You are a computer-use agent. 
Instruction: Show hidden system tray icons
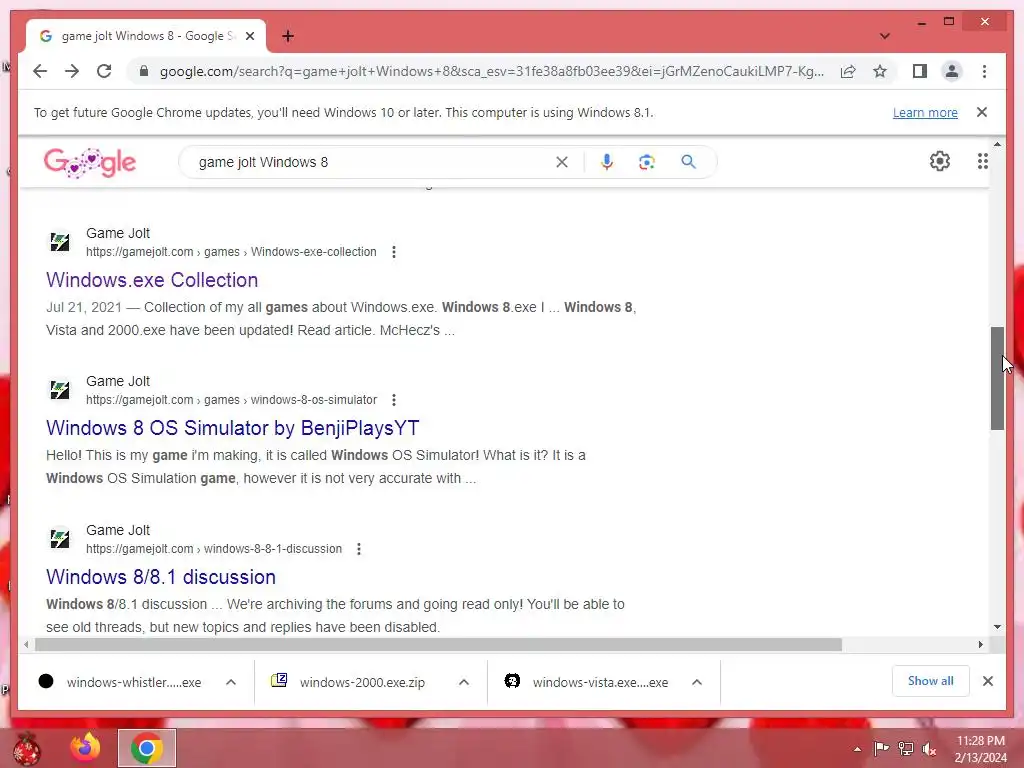point(857,749)
